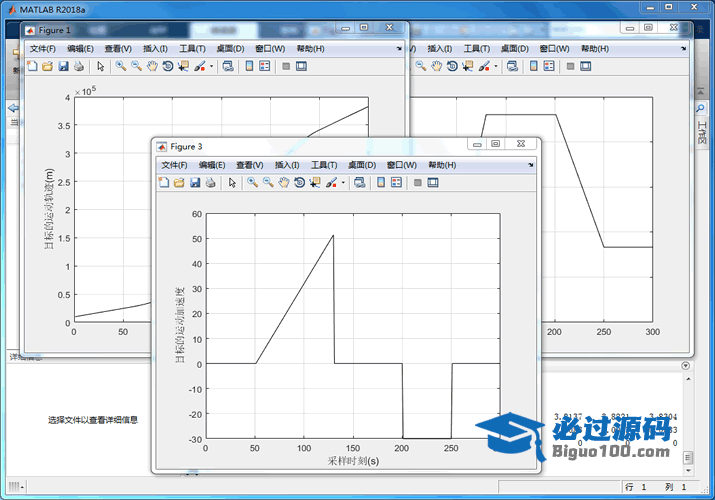Open 查看(V) menu in Figure 3
715x500 pixels.
[x=249, y=165]
